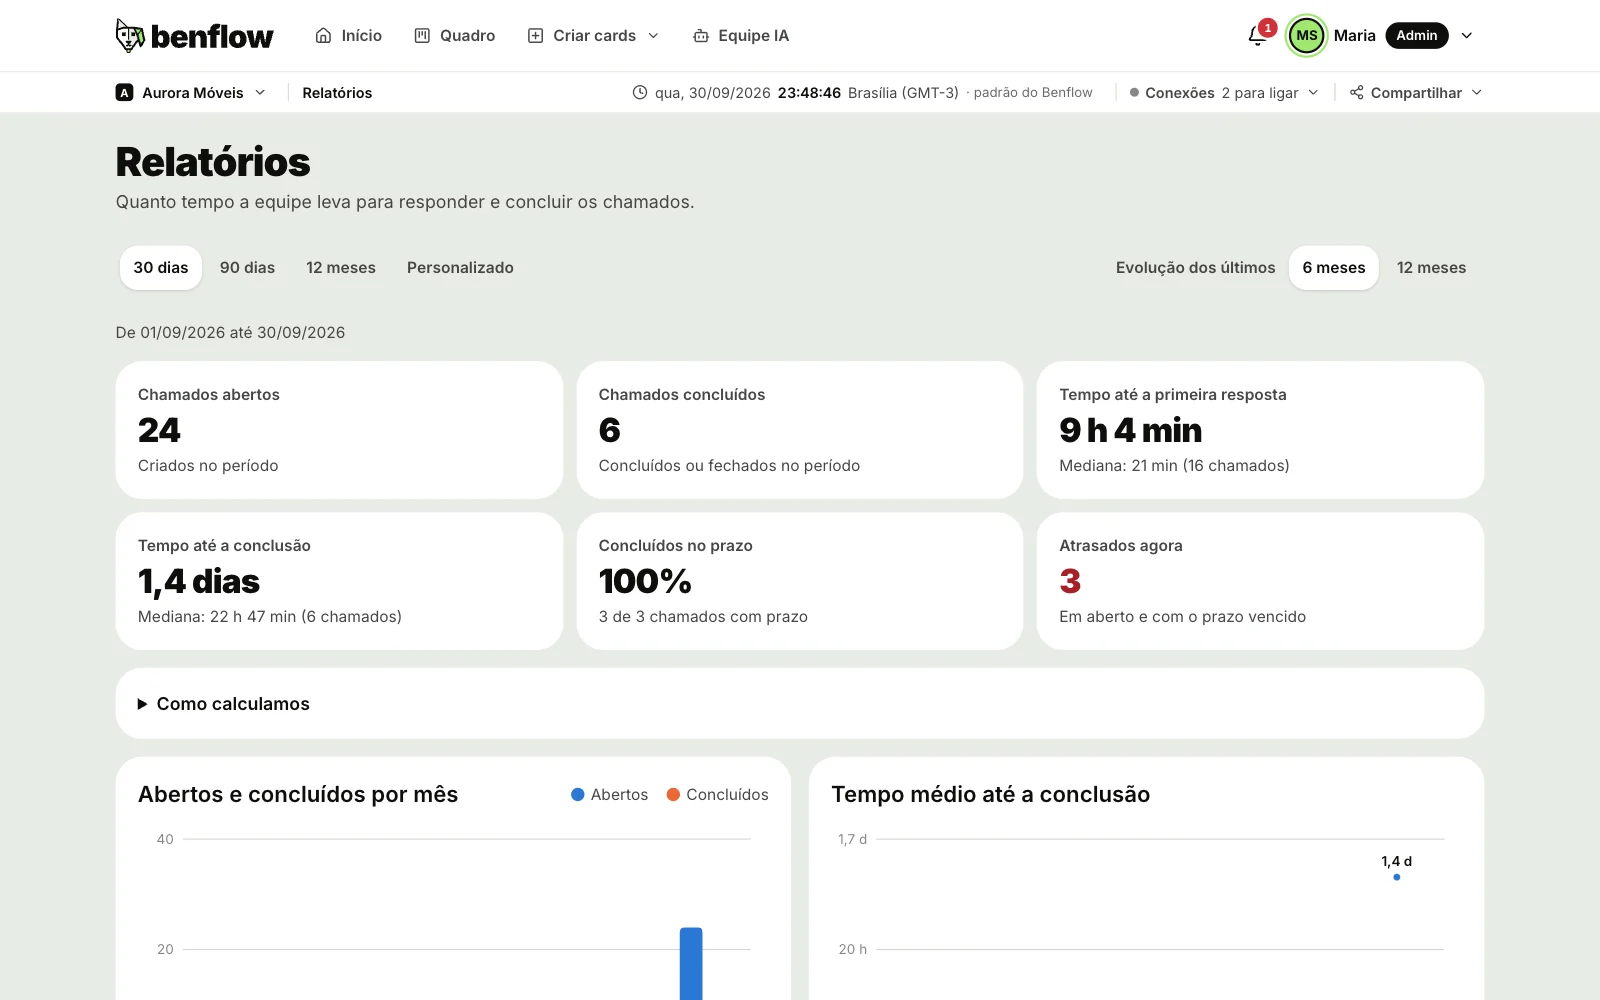
Task: Set evolution range to 12 meses
Action: click(x=1431, y=268)
